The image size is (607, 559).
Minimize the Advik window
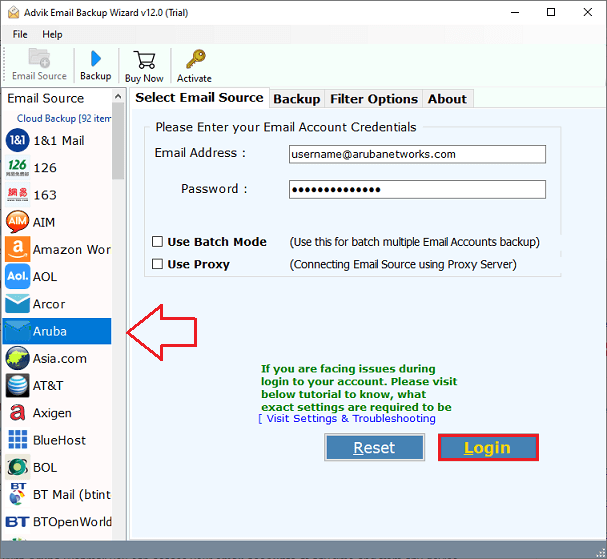515,12
